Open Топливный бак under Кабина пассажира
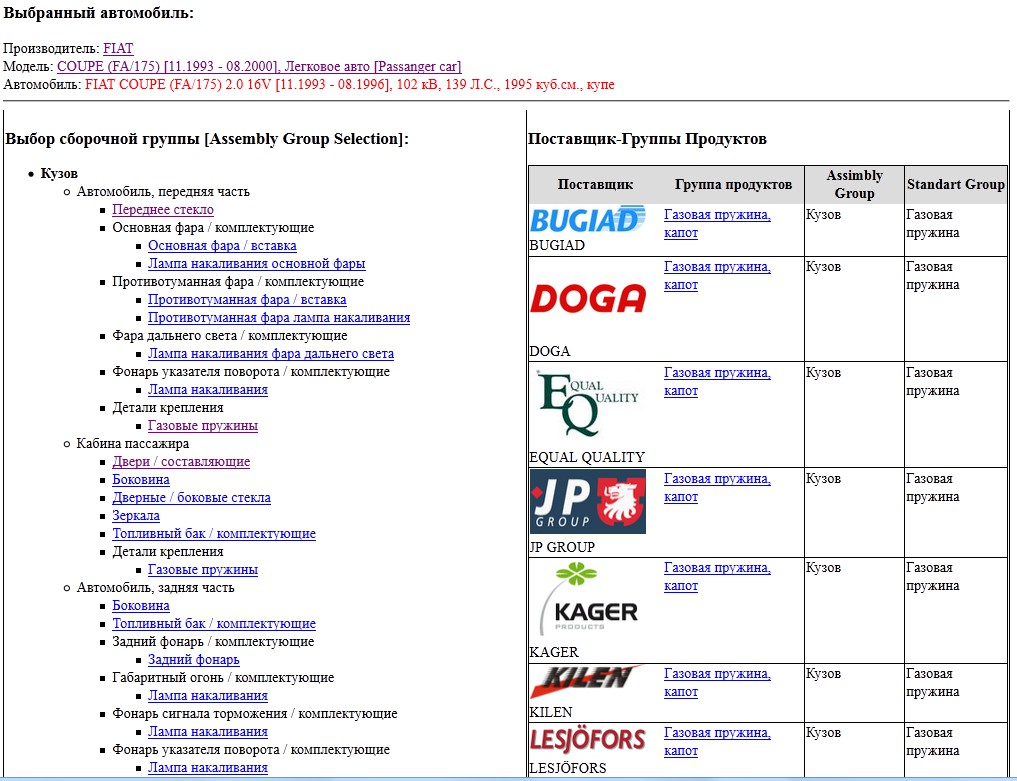The image size is (1017, 781). click(x=214, y=534)
